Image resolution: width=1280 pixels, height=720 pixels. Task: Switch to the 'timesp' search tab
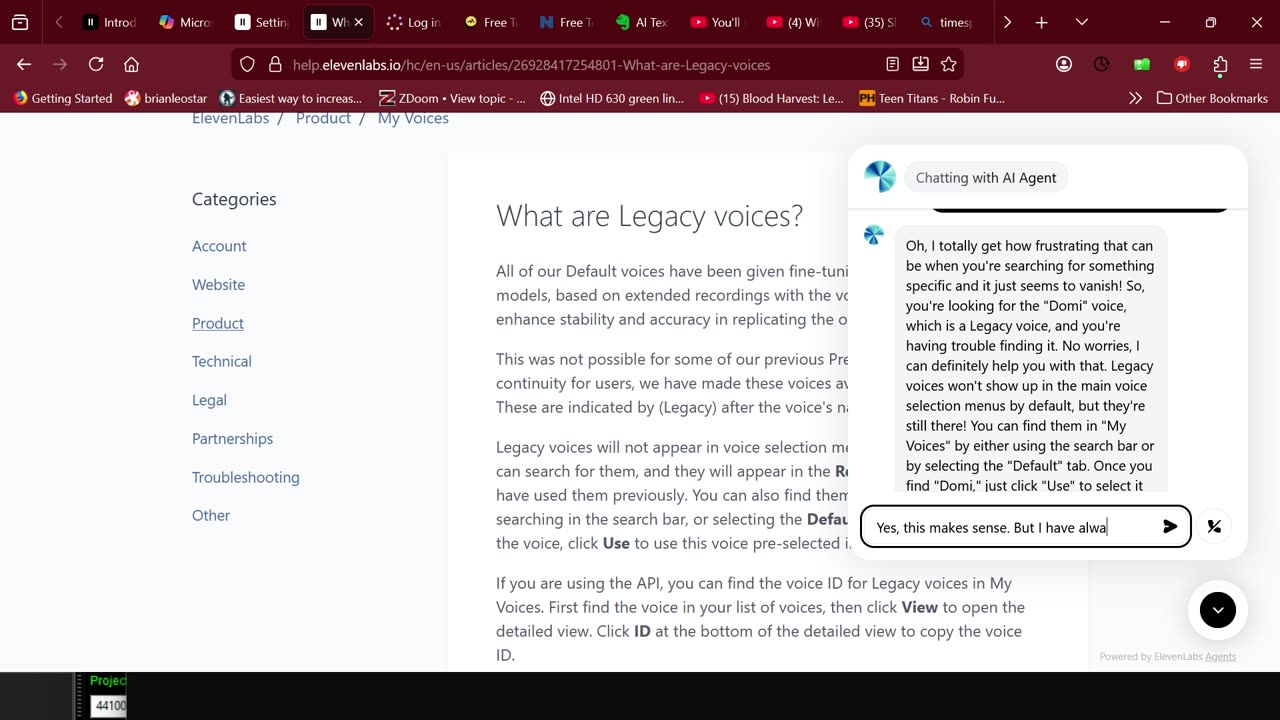click(x=946, y=22)
